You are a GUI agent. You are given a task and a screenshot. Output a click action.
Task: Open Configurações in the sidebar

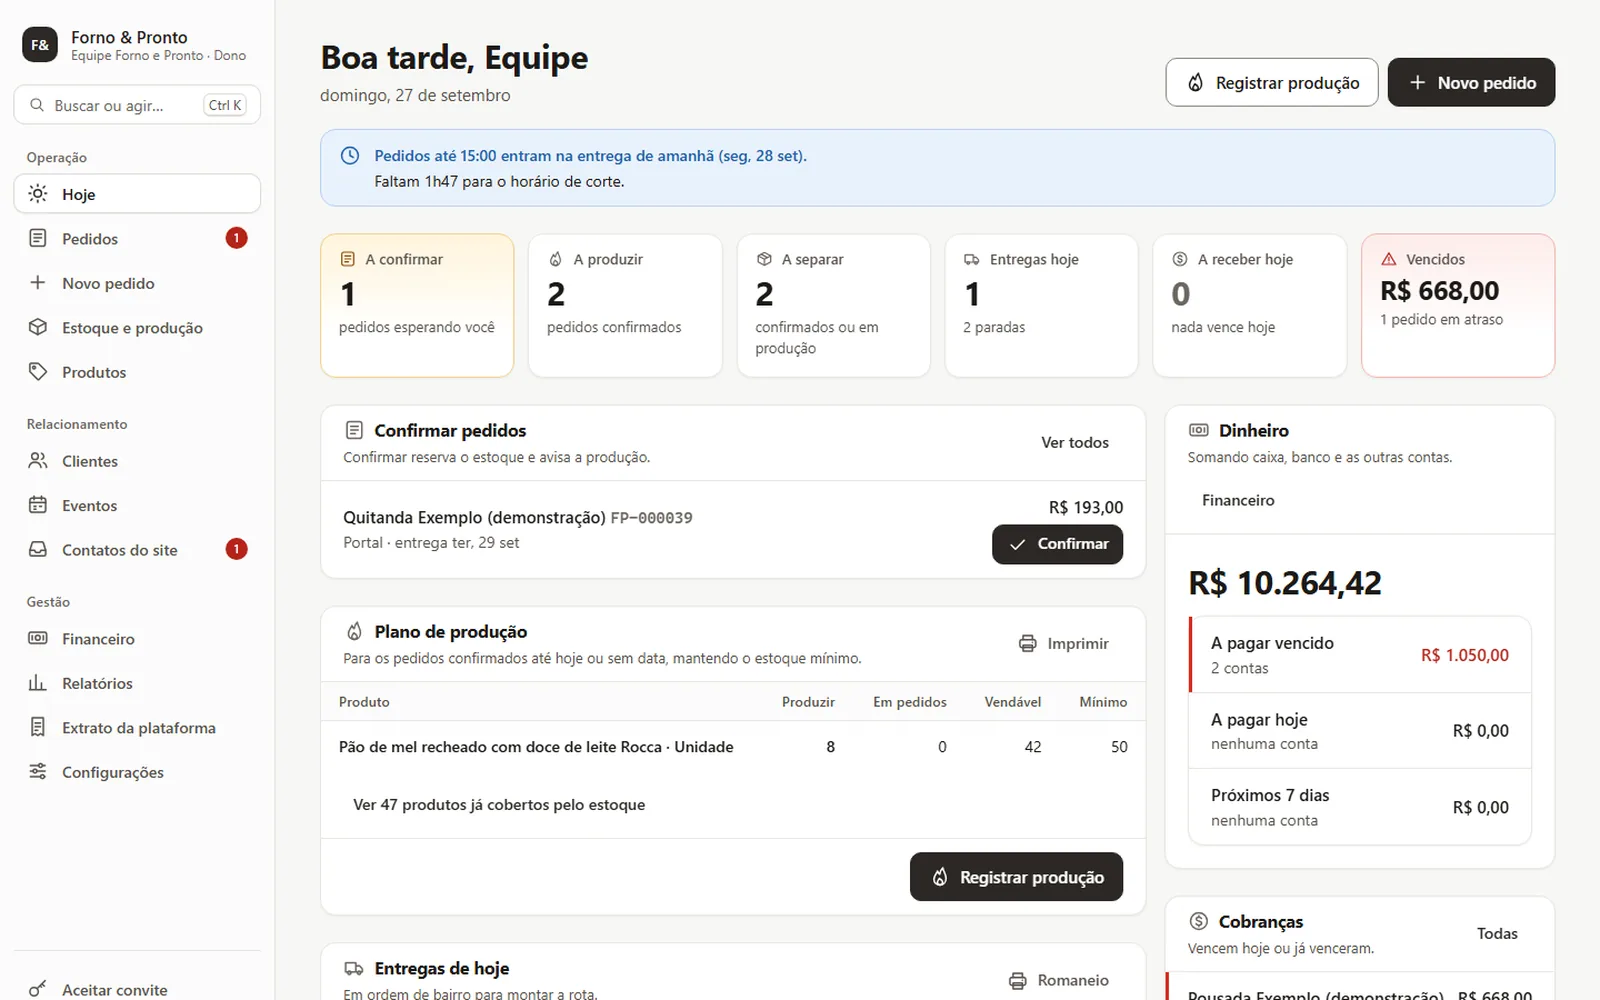(x=137, y=772)
